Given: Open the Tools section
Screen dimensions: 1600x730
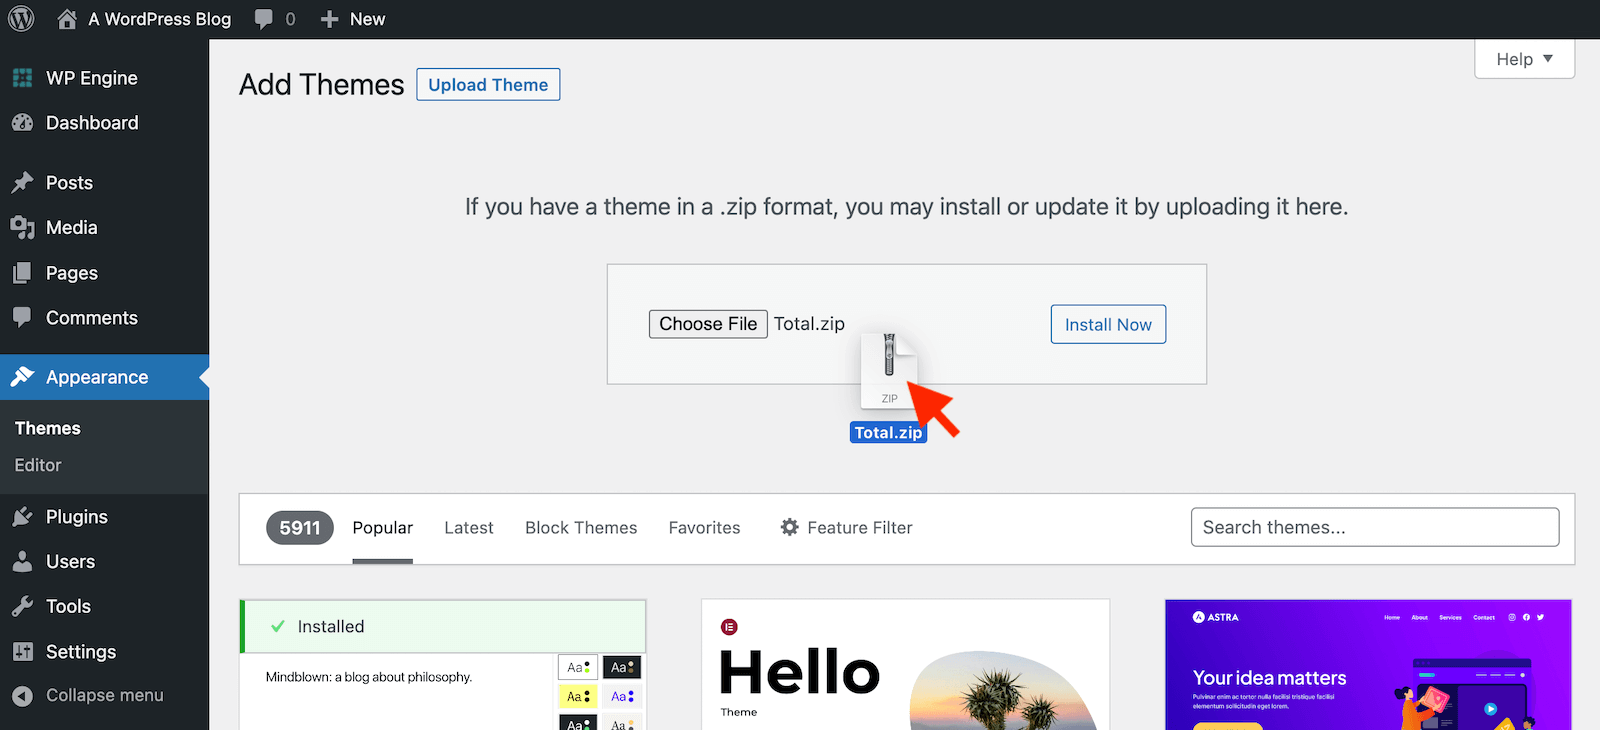Looking at the screenshot, I should [x=68, y=606].
